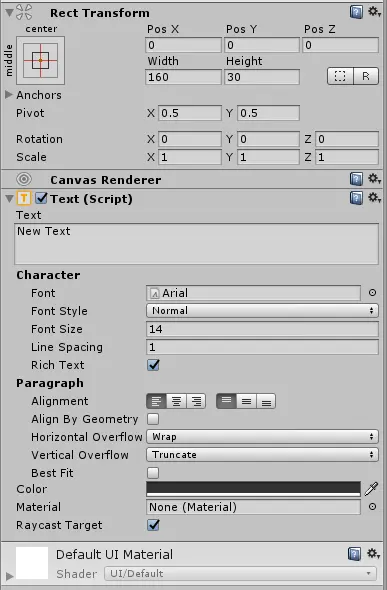Enable the Best Fit checkbox
Screen dimensions: 387x590
tap(153, 473)
